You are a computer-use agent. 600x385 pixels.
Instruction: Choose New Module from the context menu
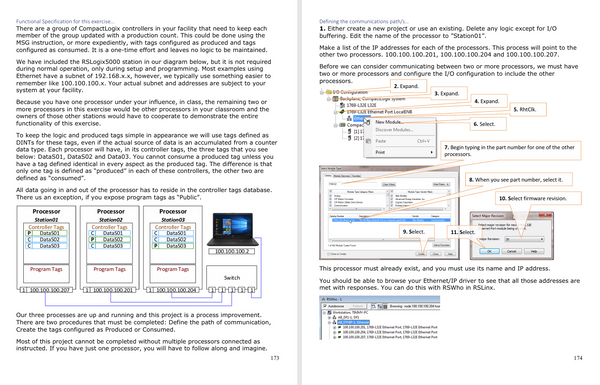pos(389,122)
